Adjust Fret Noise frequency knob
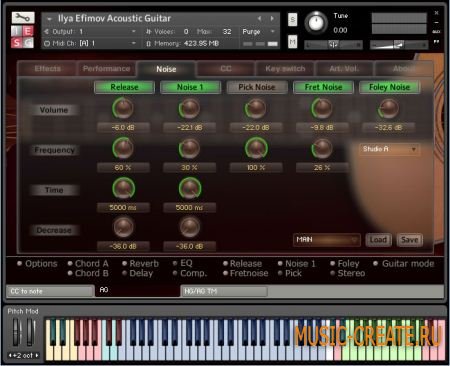The width and height of the screenshot is (450, 366). point(322,148)
